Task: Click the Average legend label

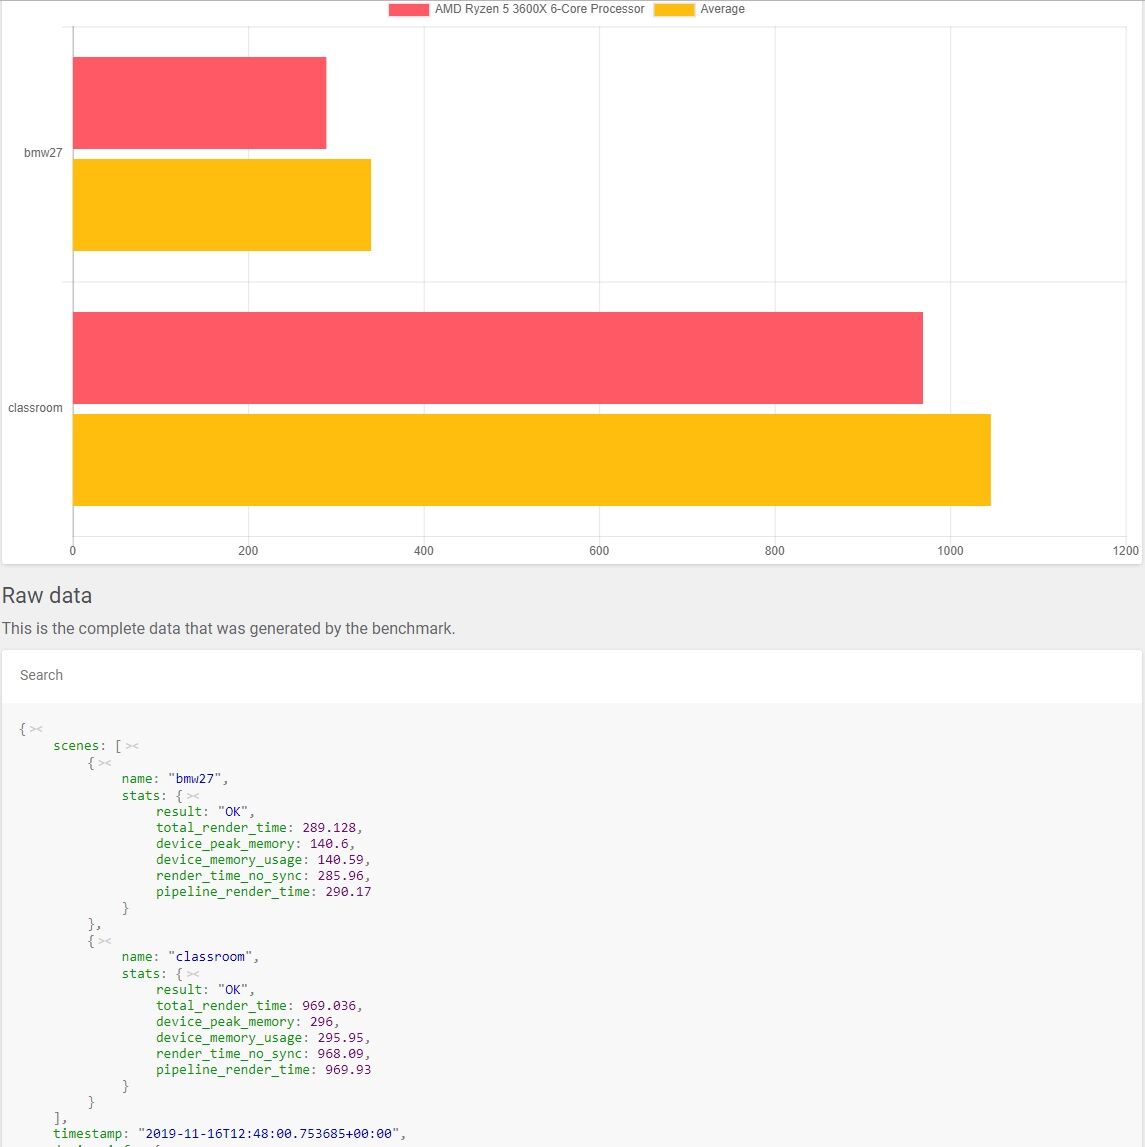Action: (722, 9)
